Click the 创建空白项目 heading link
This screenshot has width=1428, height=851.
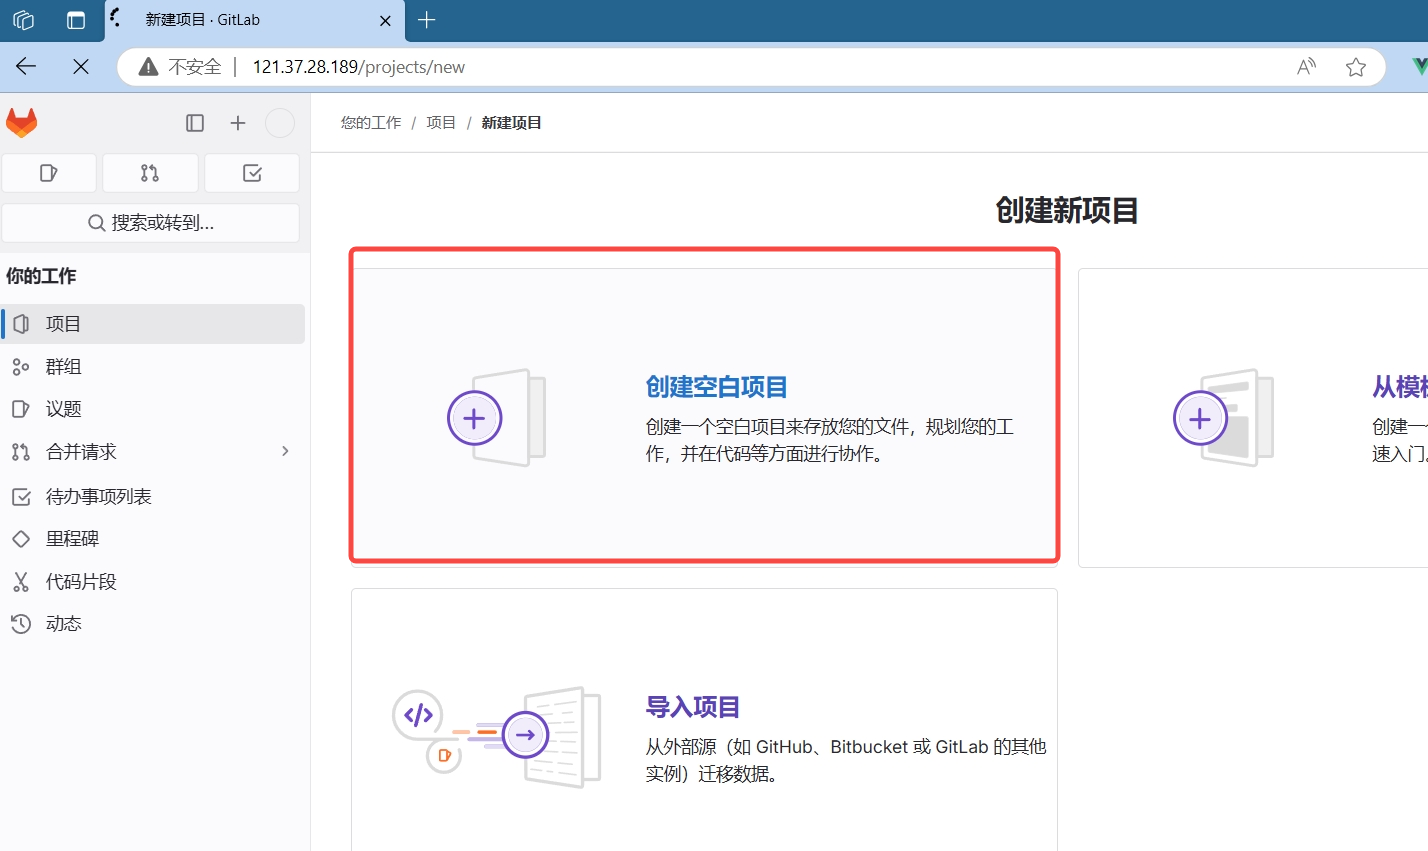(x=717, y=387)
